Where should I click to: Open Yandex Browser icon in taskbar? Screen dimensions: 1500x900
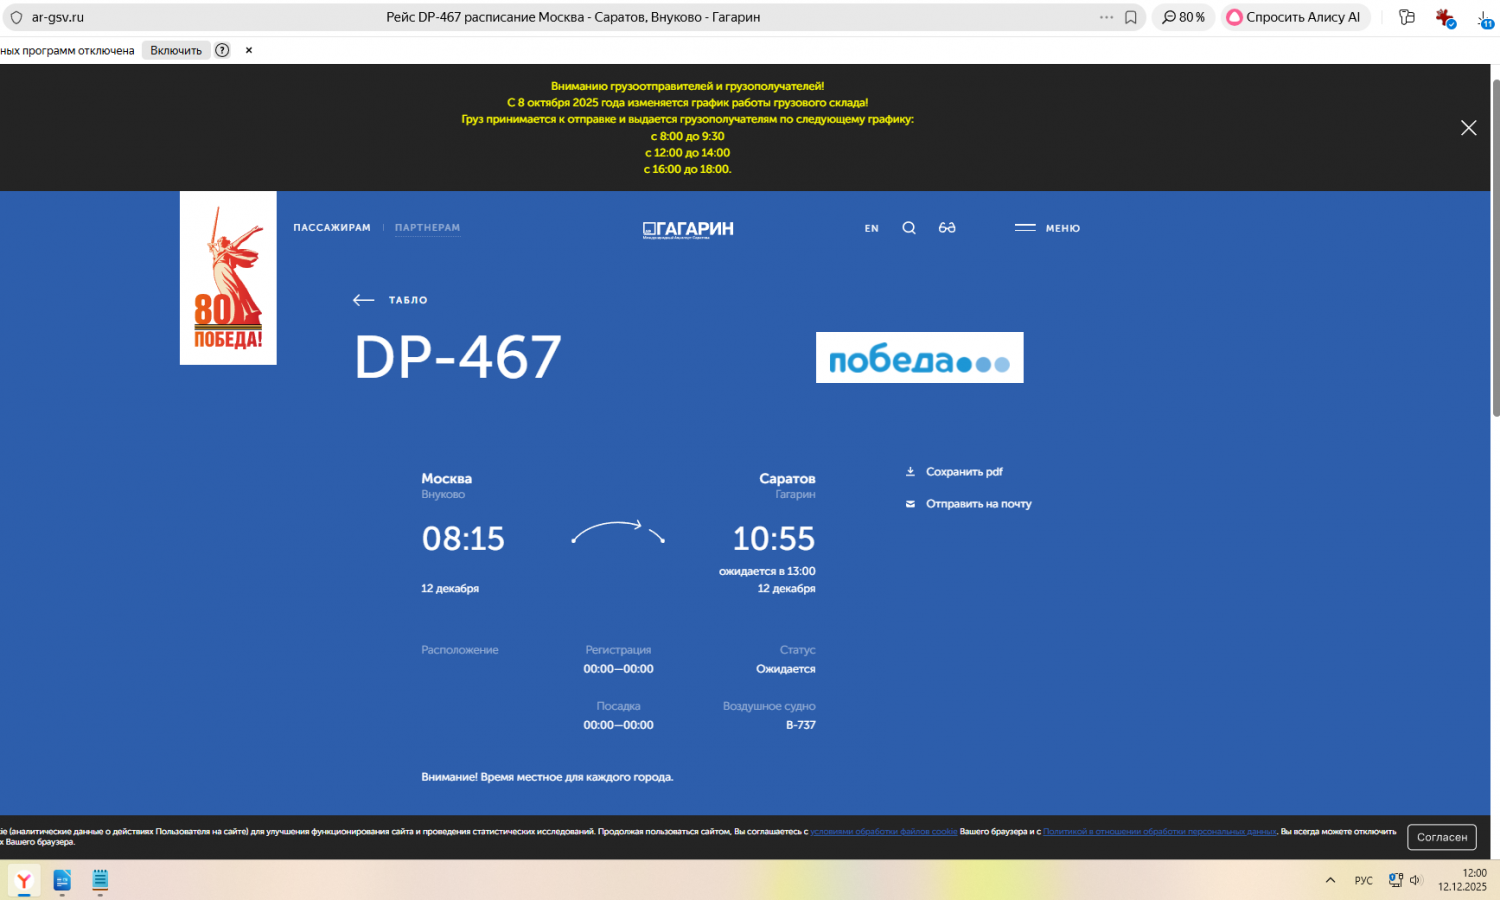24,880
